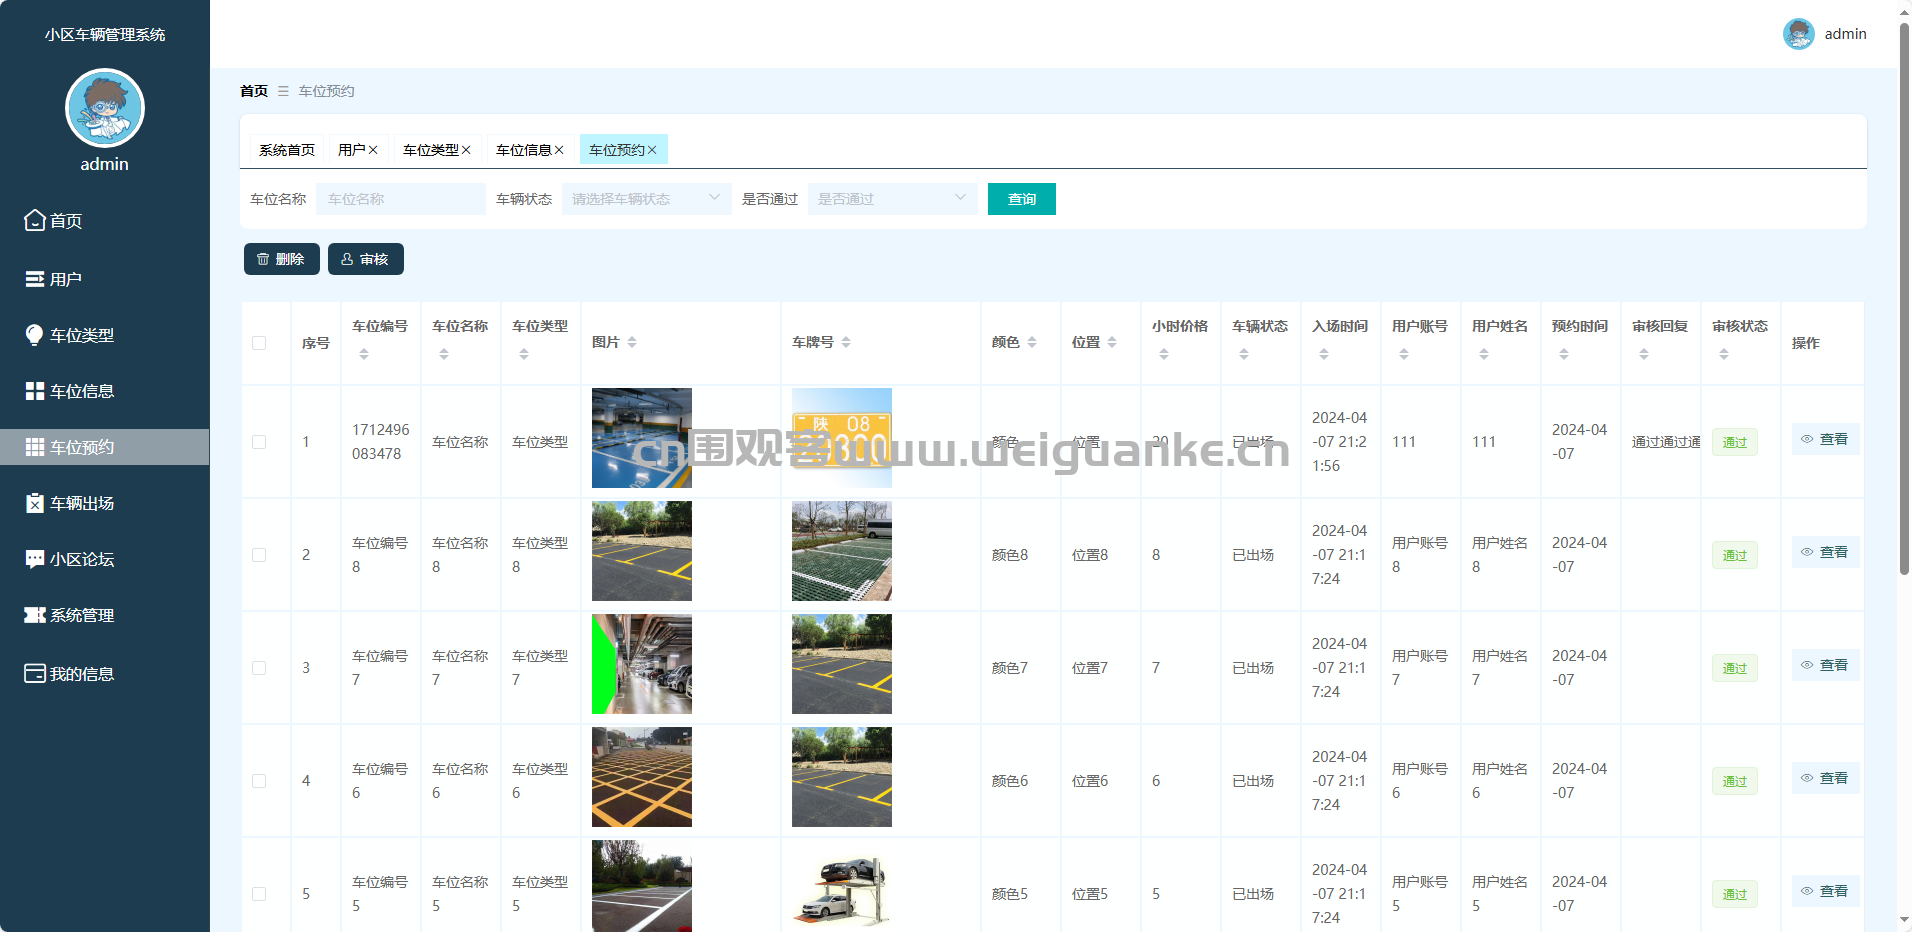Click the 查询 search button

click(x=1021, y=199)
